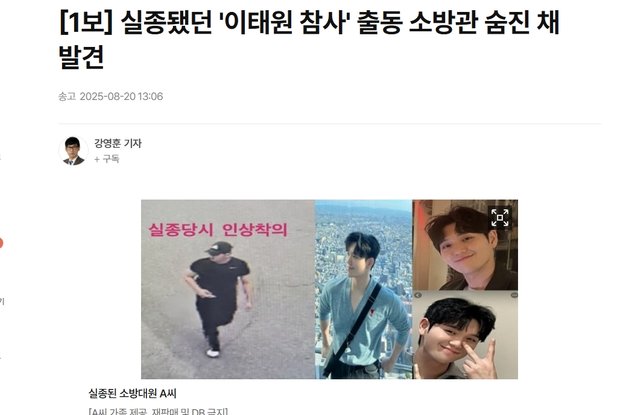
Task: Click the word 발견 on the headline's second line
Action: coord(82,57)
